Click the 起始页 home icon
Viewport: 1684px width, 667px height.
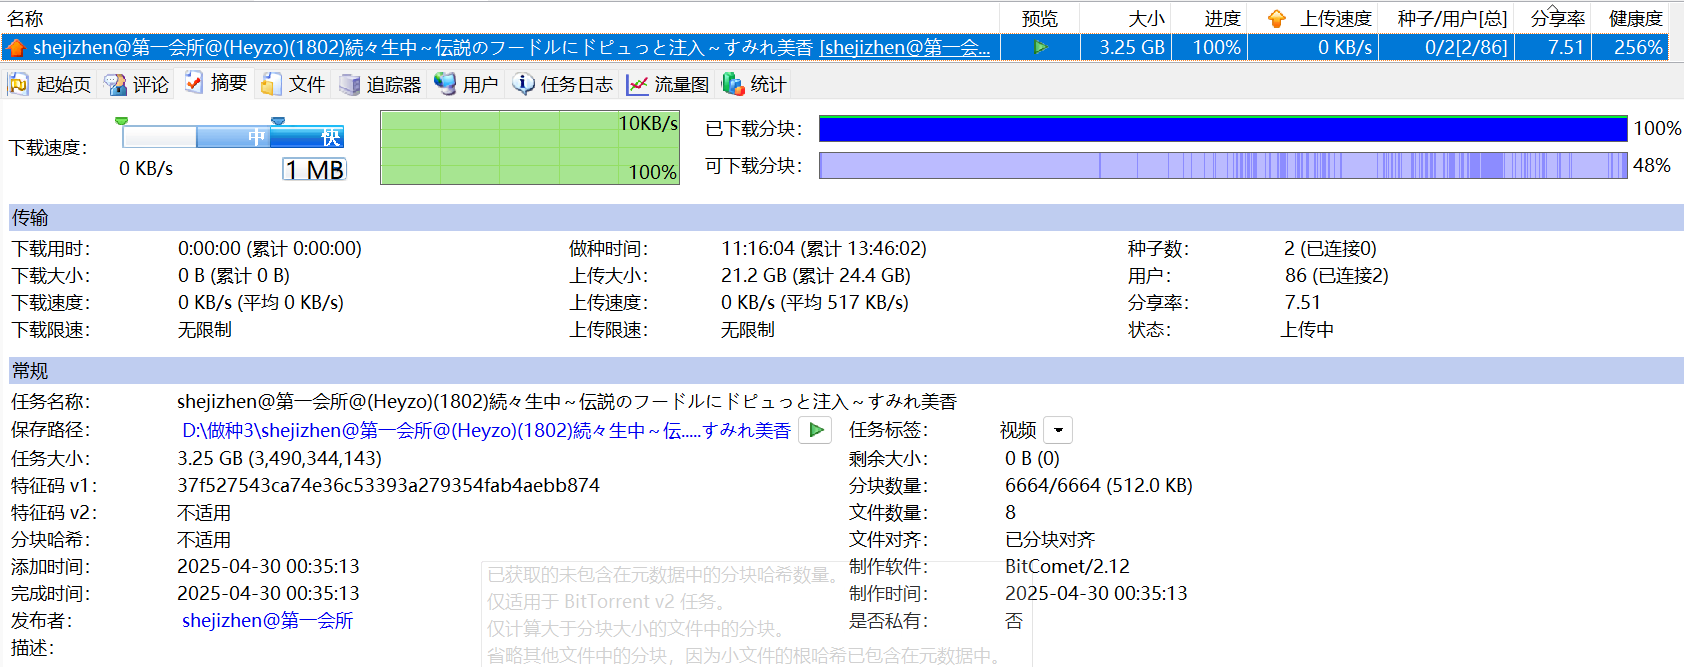pos(19,84)
